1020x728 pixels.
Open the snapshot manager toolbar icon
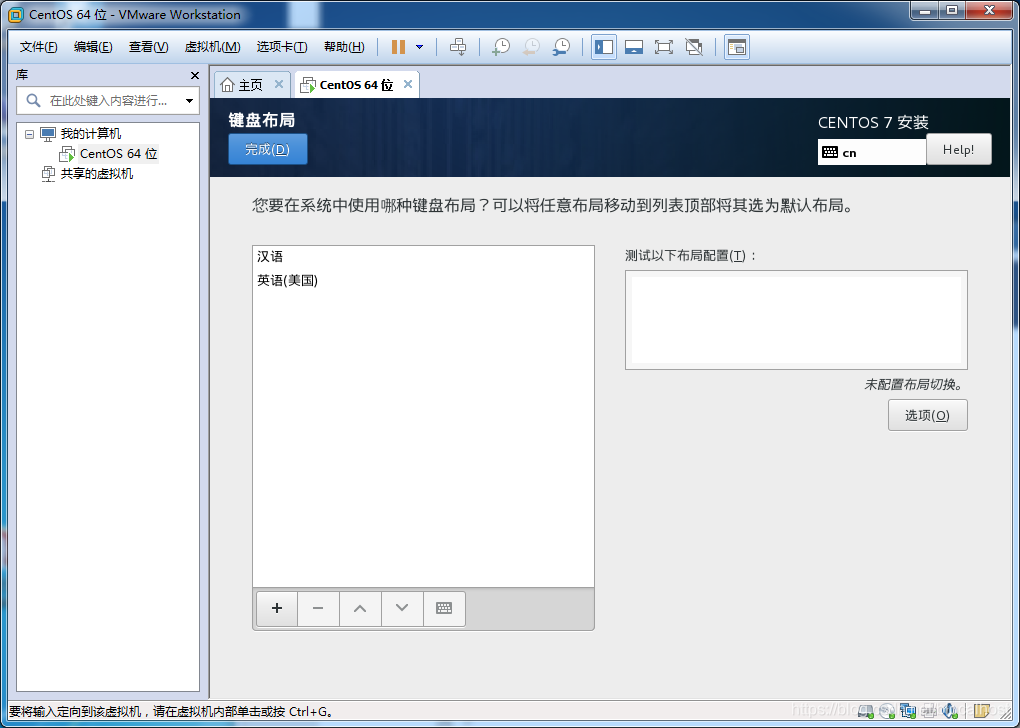561,47
